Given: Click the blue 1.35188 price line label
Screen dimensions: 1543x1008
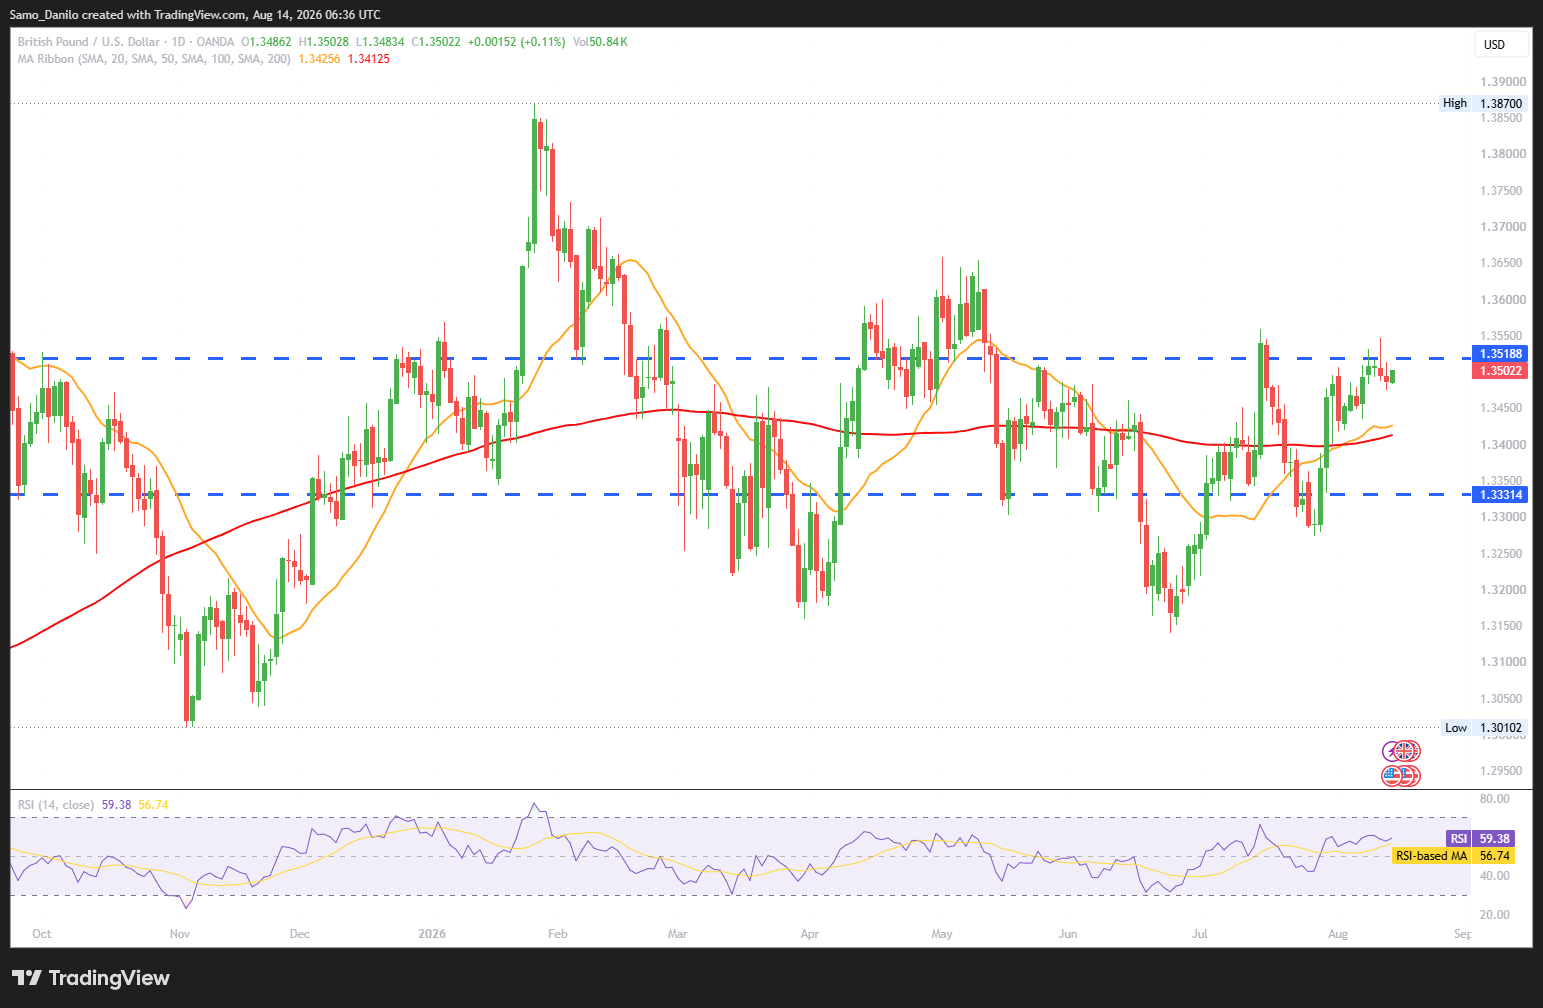Looking at the screenshot, I should click(x=1502, y=354).
